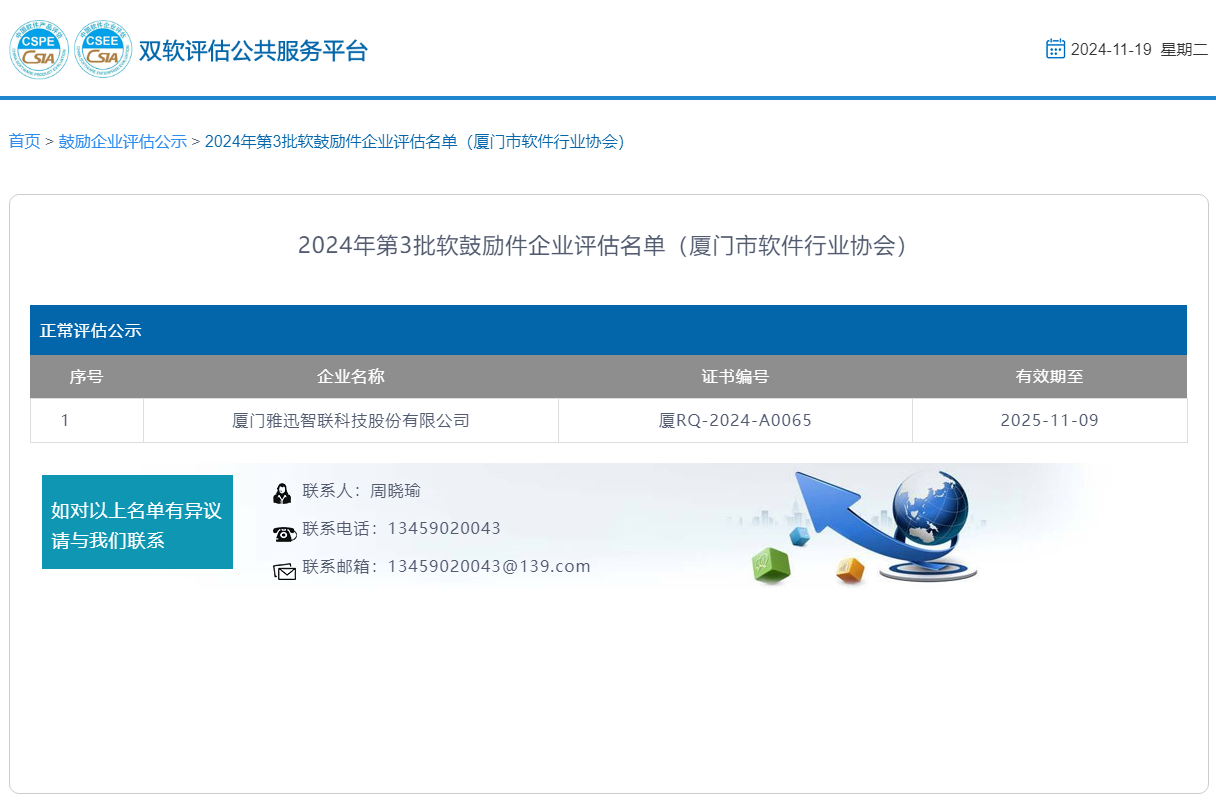This screenshot has width=1216, height=810.
Task: Click the contact name 周晓瑜
Action: coord(395,491)
